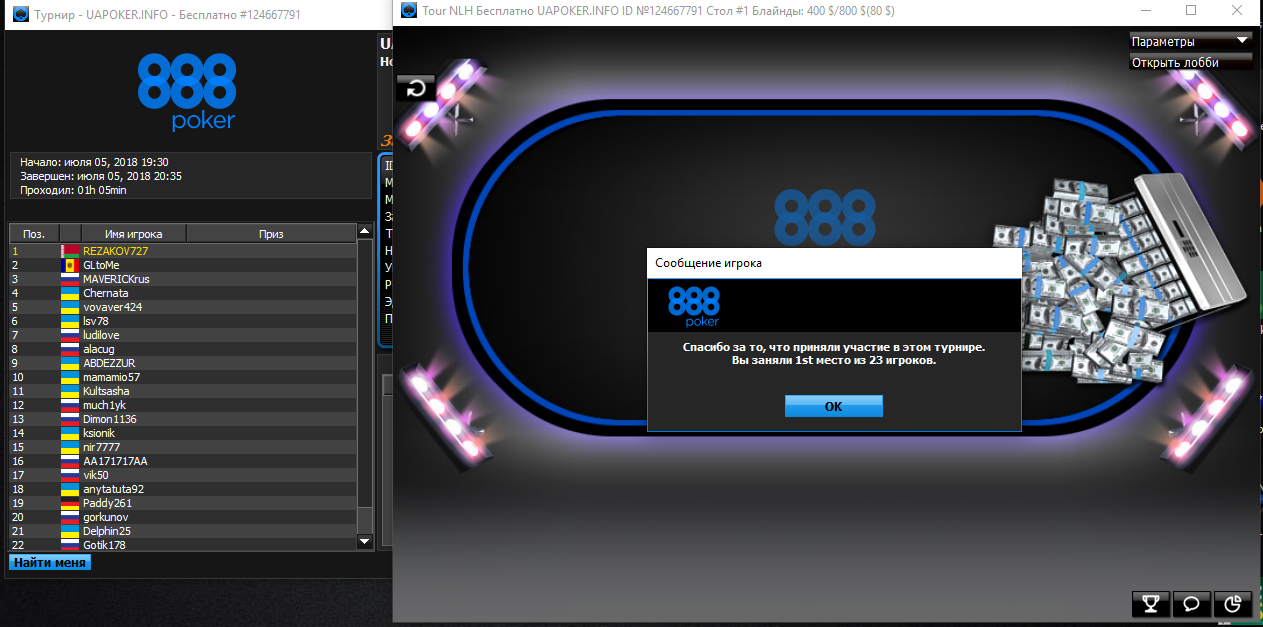Select player row much1yk
Screen dimensions: 1263x627
tap(183, 405)
